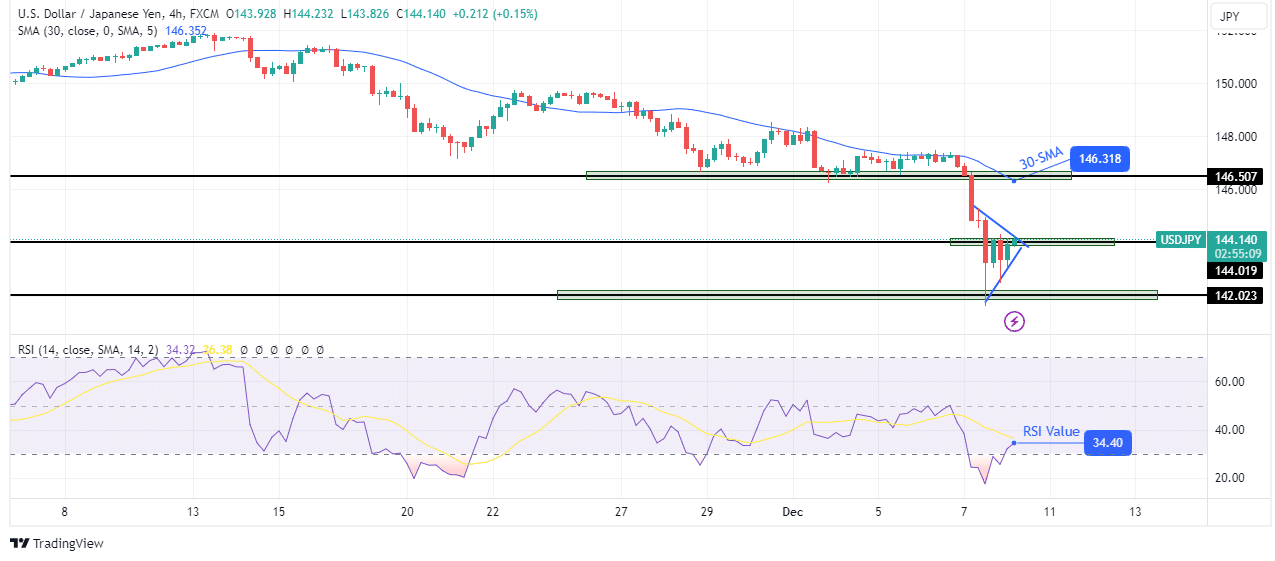Viewport: 1275px width, 561px height.
Task: Click date label 7 on time axis
Action: tap(964, 512)
